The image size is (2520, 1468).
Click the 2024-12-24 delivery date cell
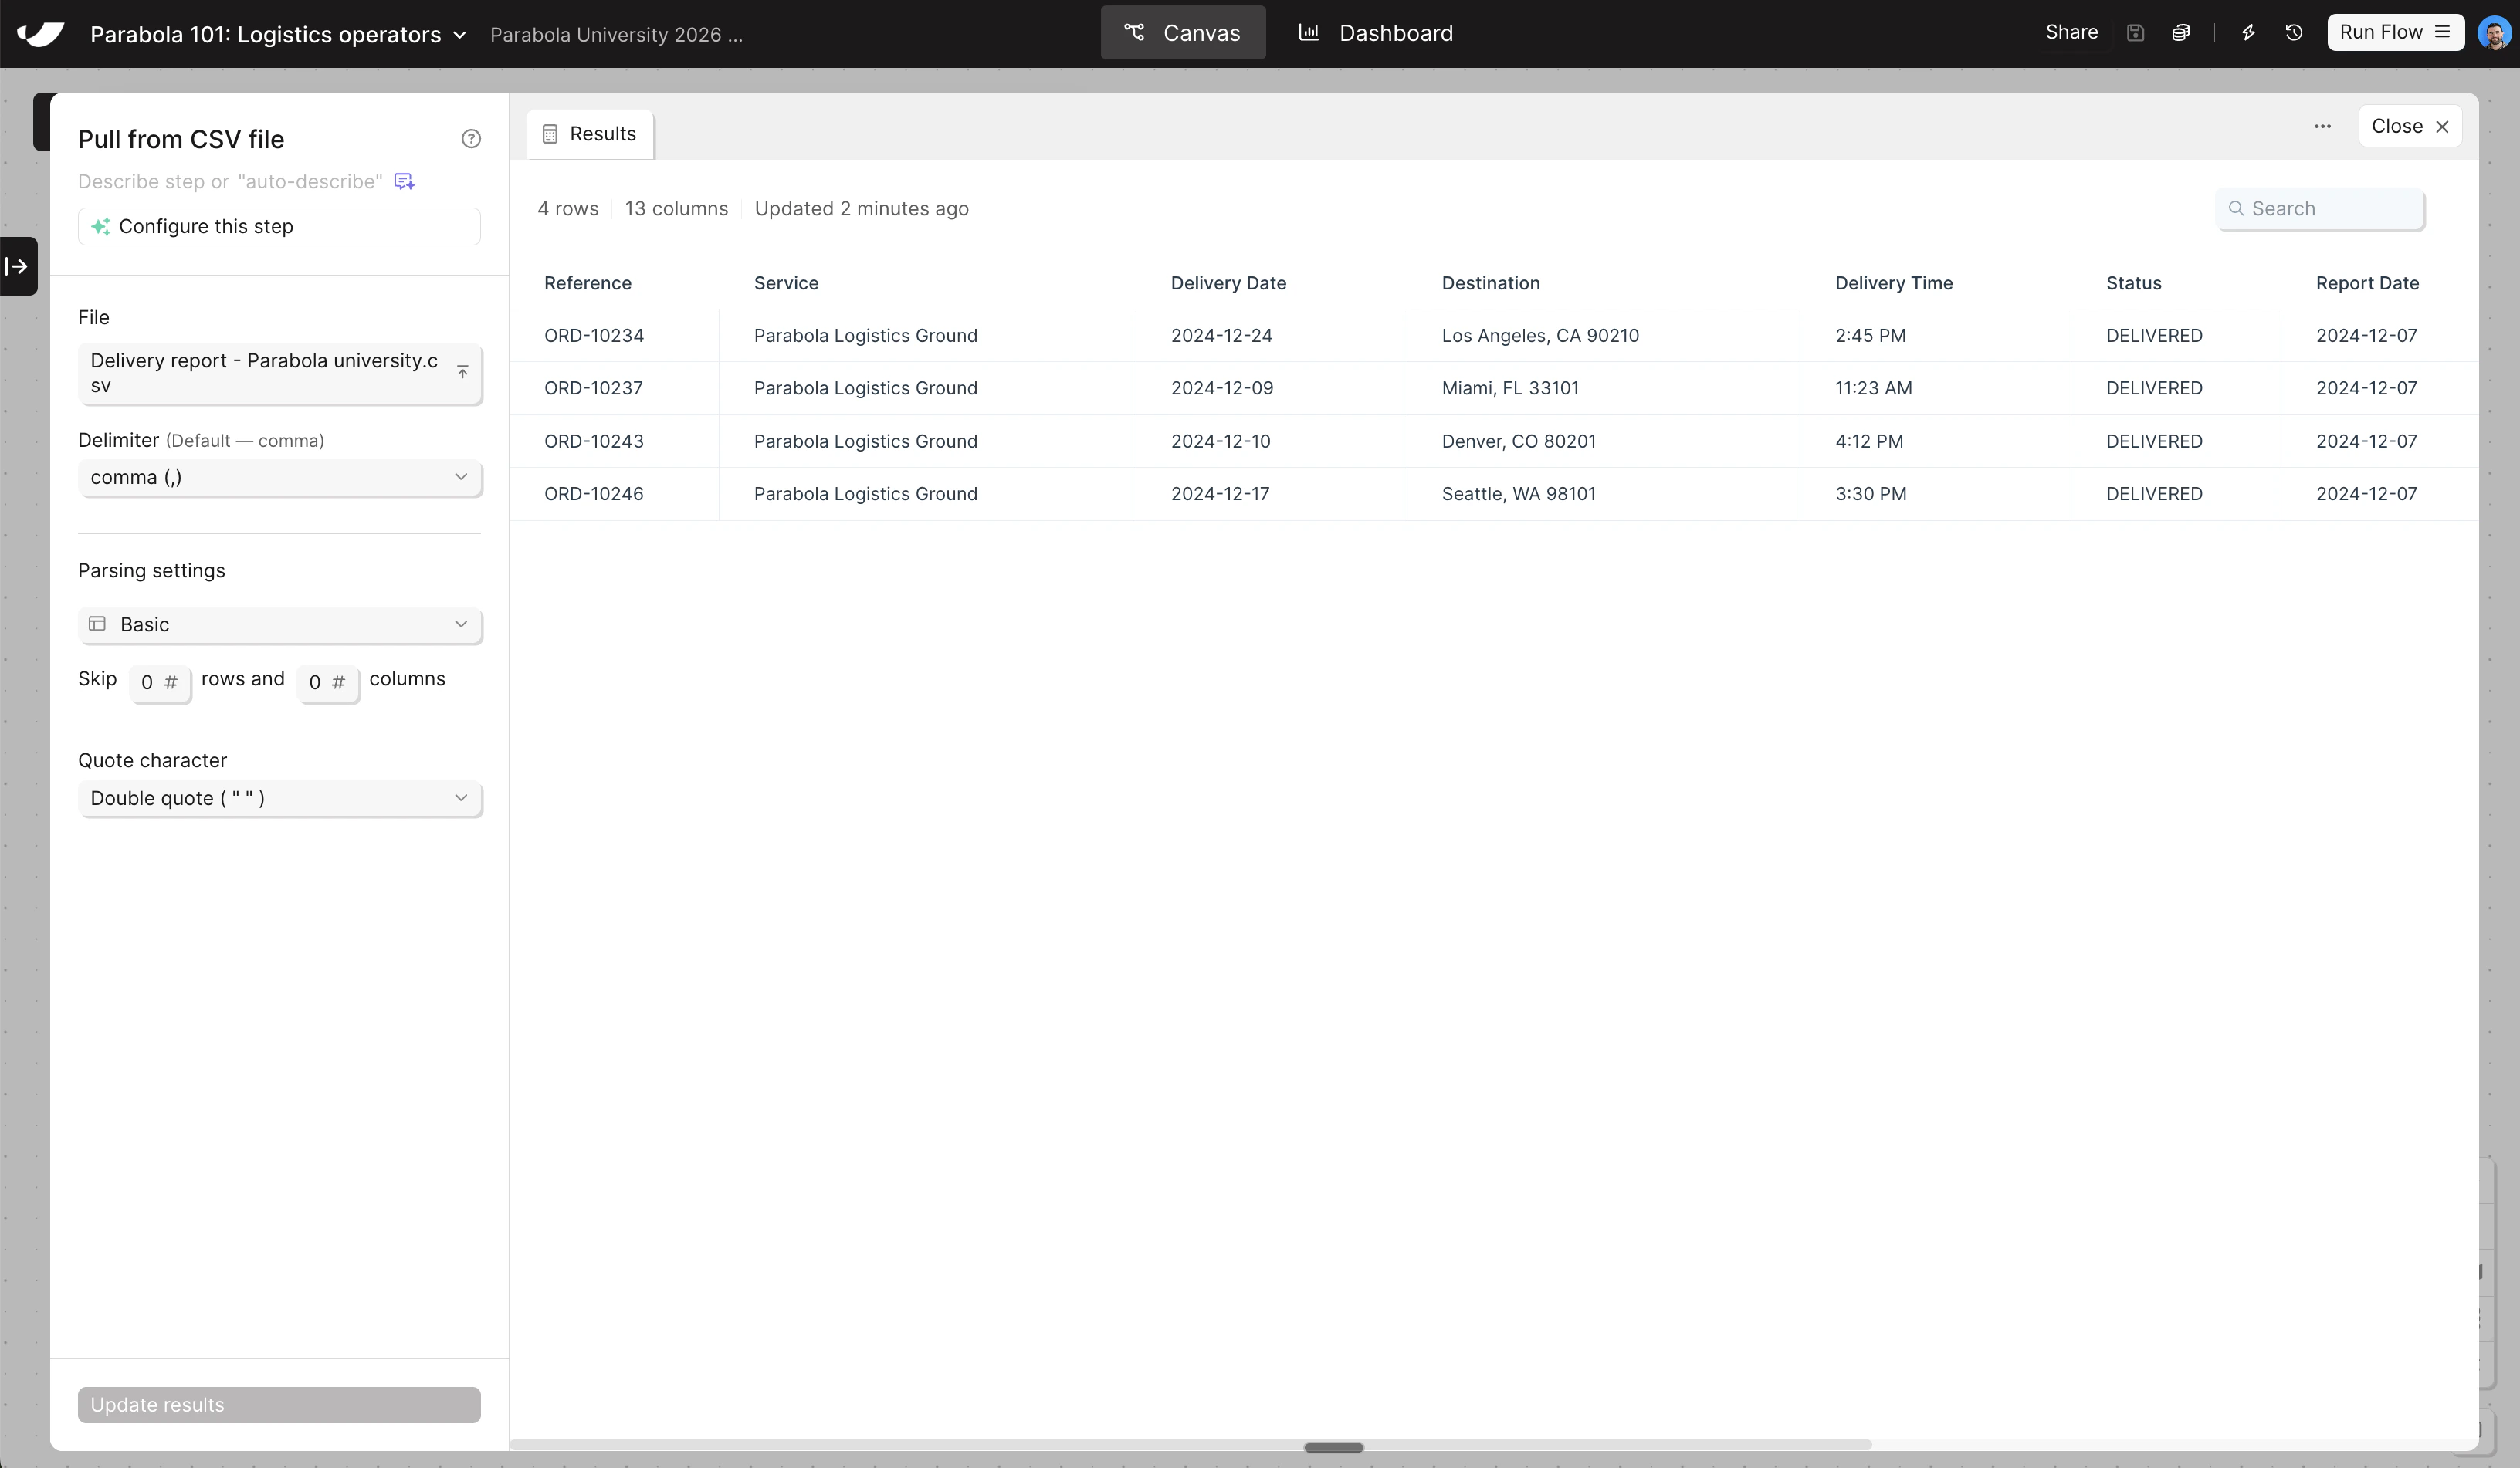pos(1271,336)
